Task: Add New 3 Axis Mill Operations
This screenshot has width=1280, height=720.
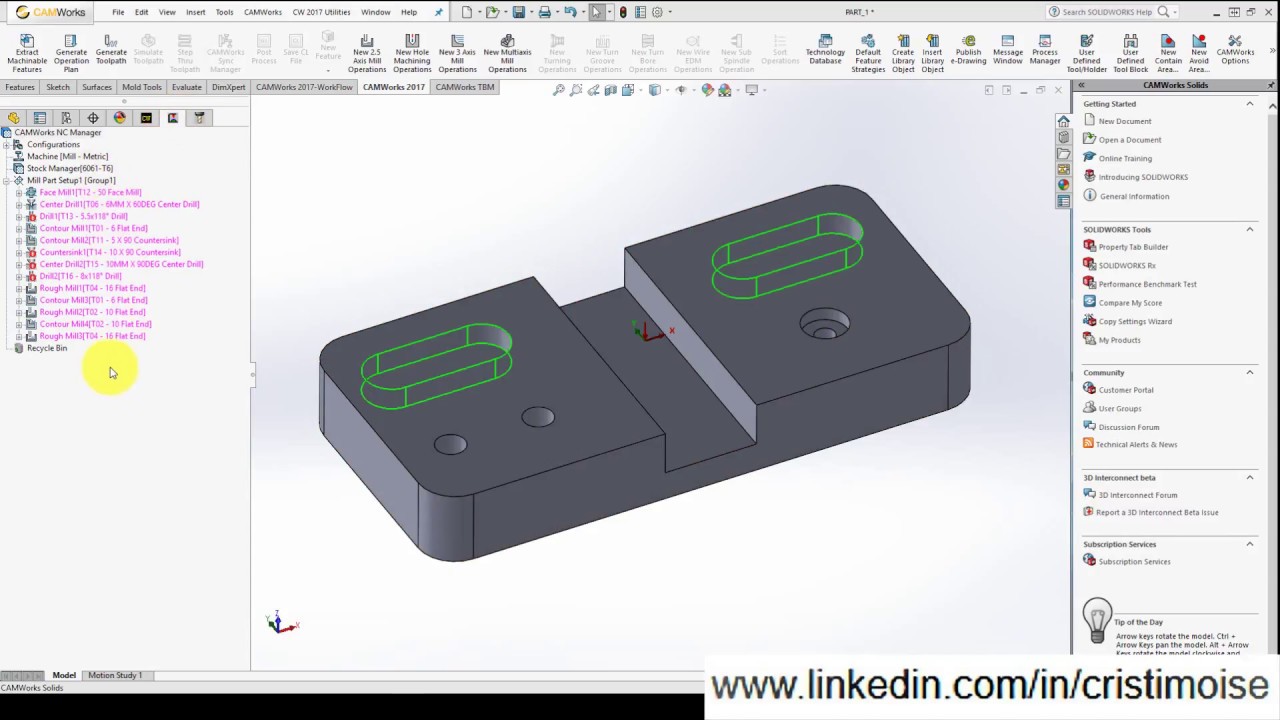Action: pyautogui.click(x=457, y=54)
